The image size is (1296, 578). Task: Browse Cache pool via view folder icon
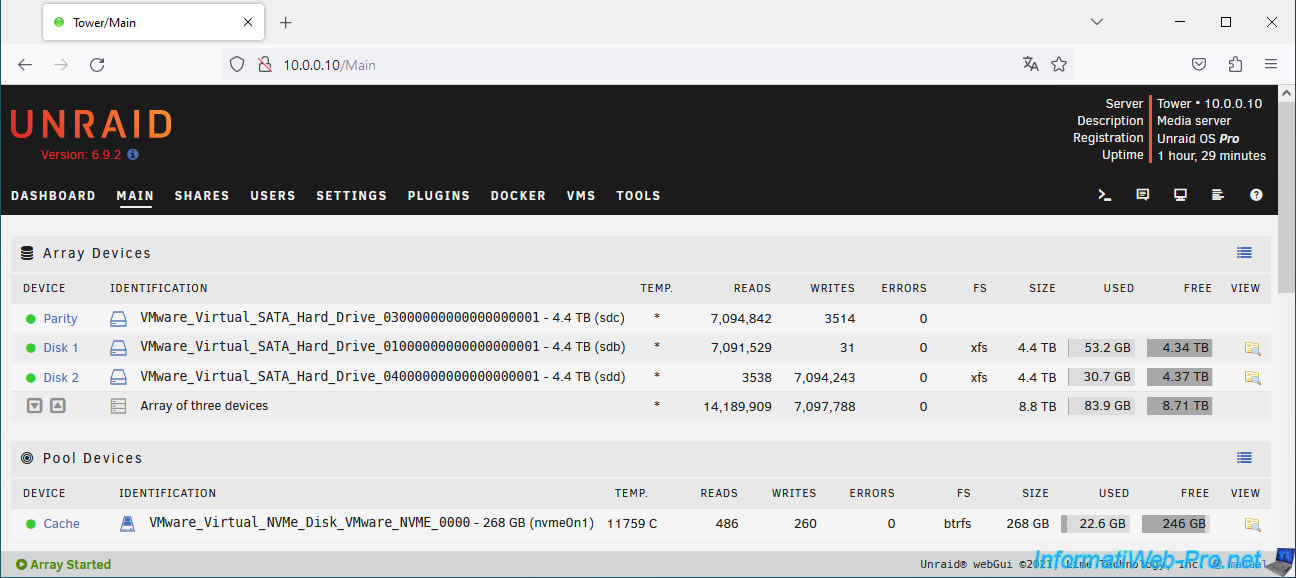1252,524
